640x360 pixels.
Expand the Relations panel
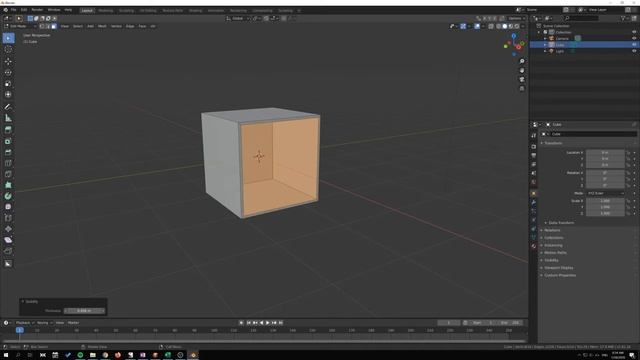(x=552, y=230)
